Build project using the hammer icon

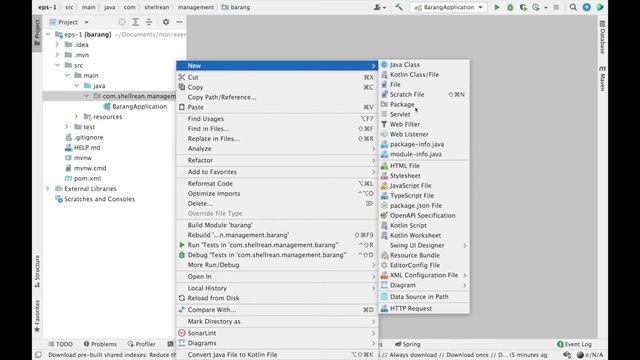(399, 7)
